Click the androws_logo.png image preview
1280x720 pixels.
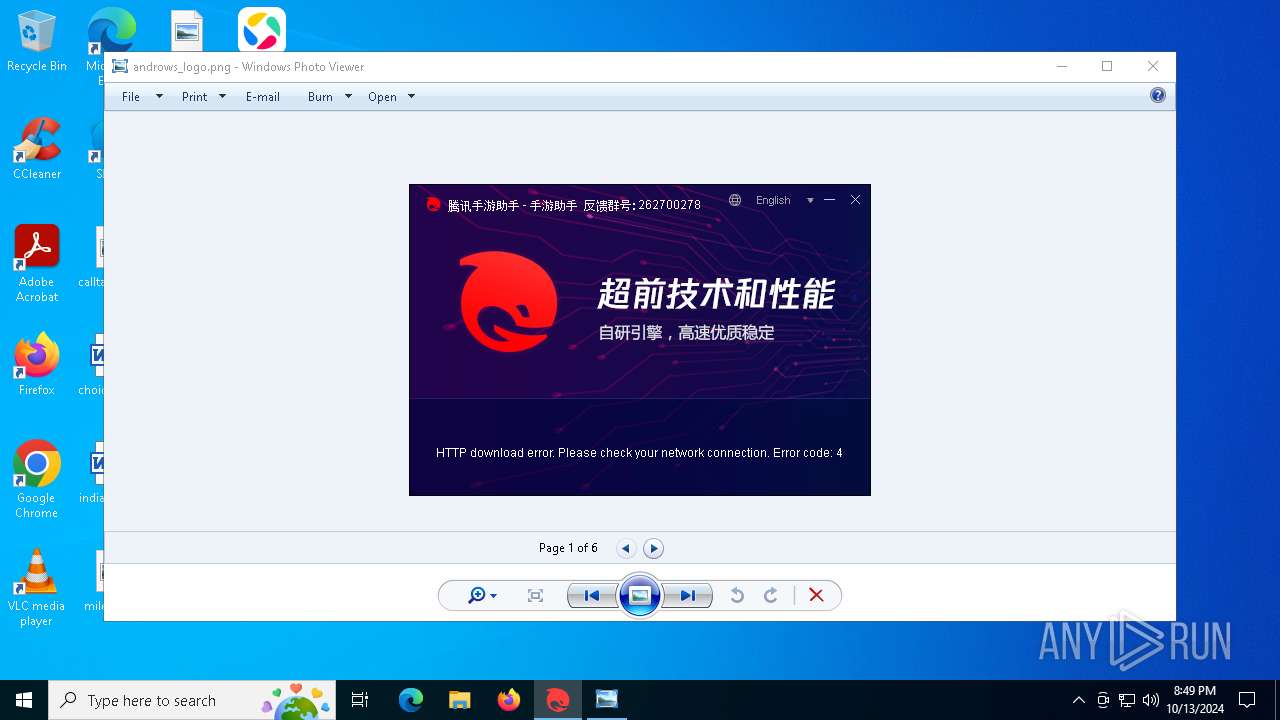[640, 340]
